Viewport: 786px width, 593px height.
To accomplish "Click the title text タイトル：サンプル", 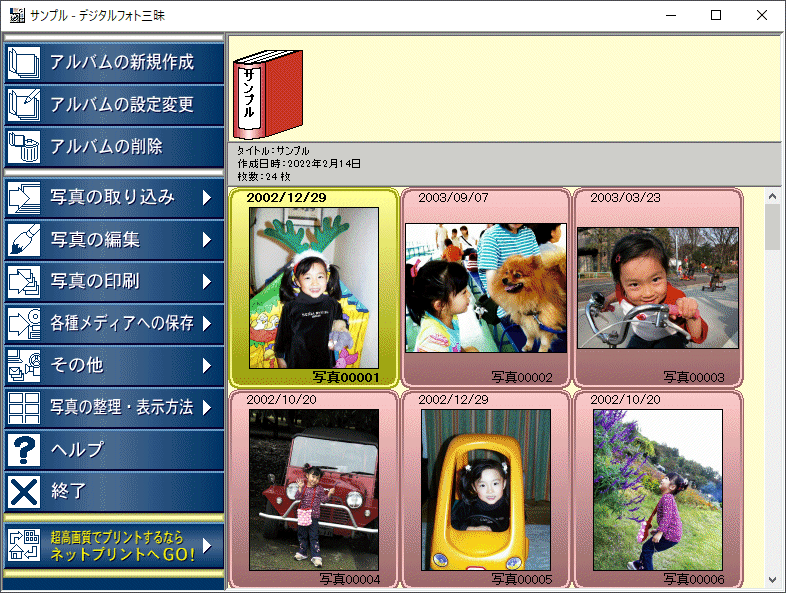I will tap(273, 150).
